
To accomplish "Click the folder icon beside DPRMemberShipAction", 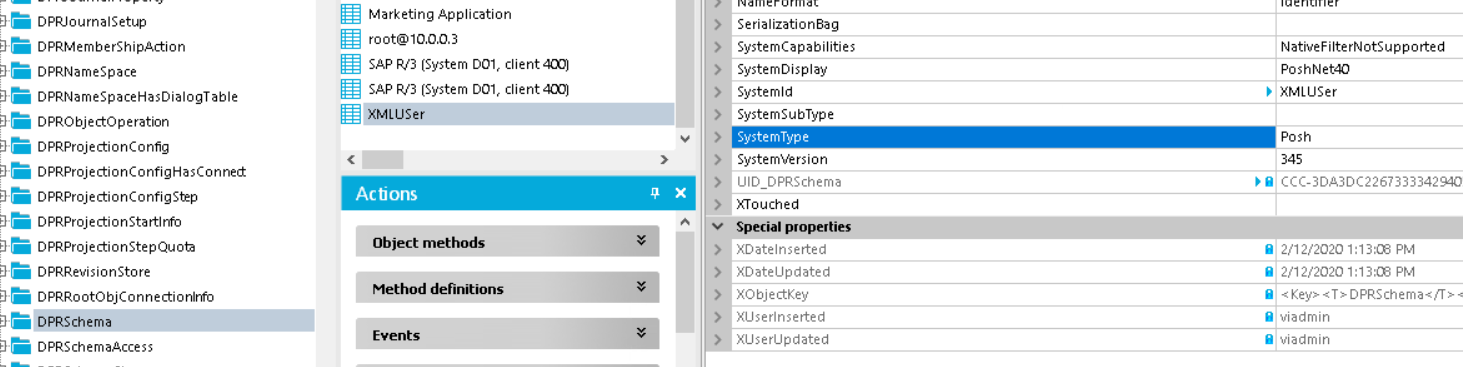I will (x=21, y=46).
